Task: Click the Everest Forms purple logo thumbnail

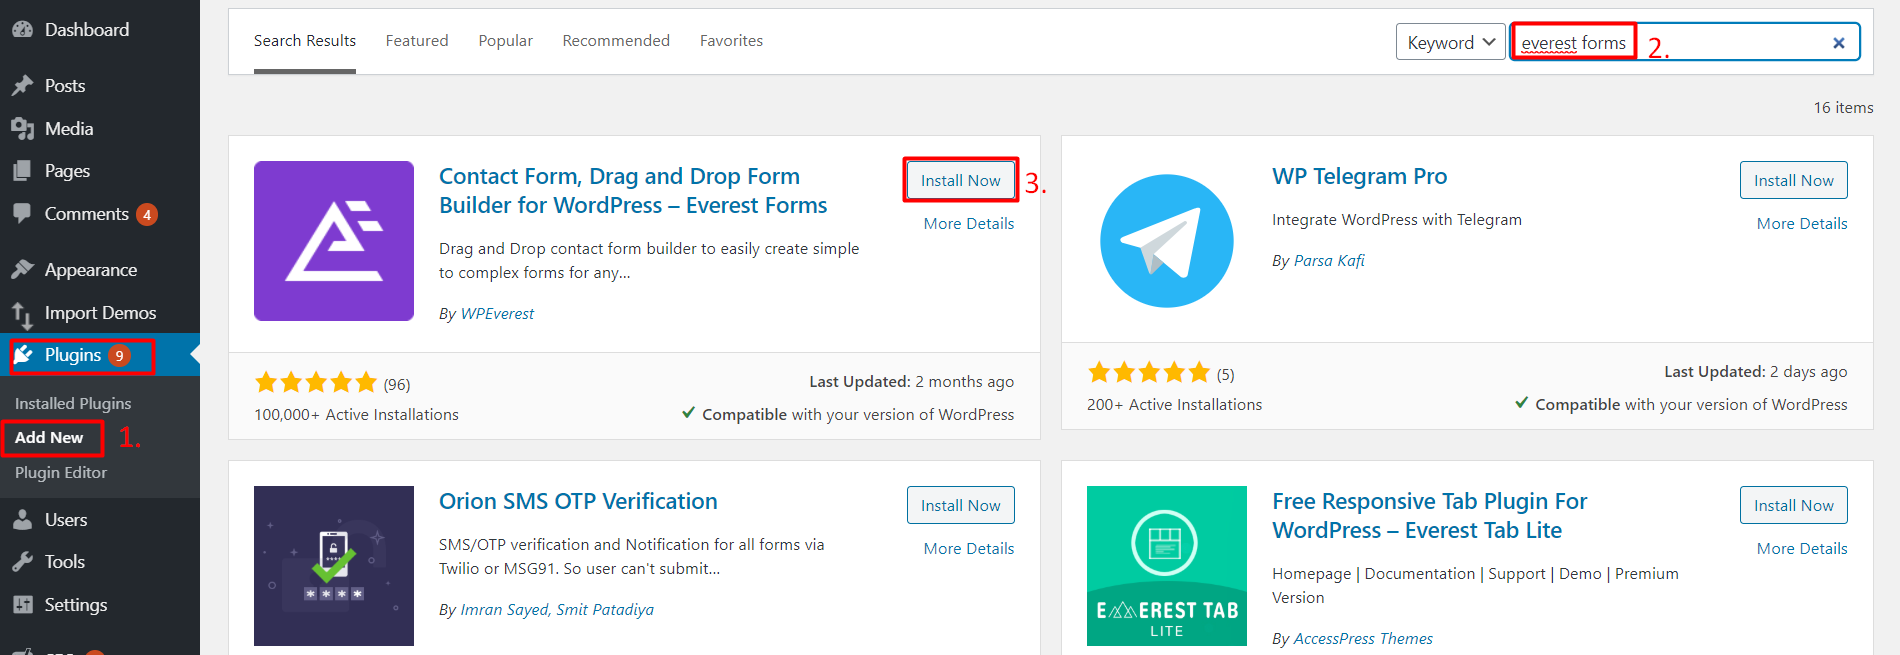Action: (334, 241)
